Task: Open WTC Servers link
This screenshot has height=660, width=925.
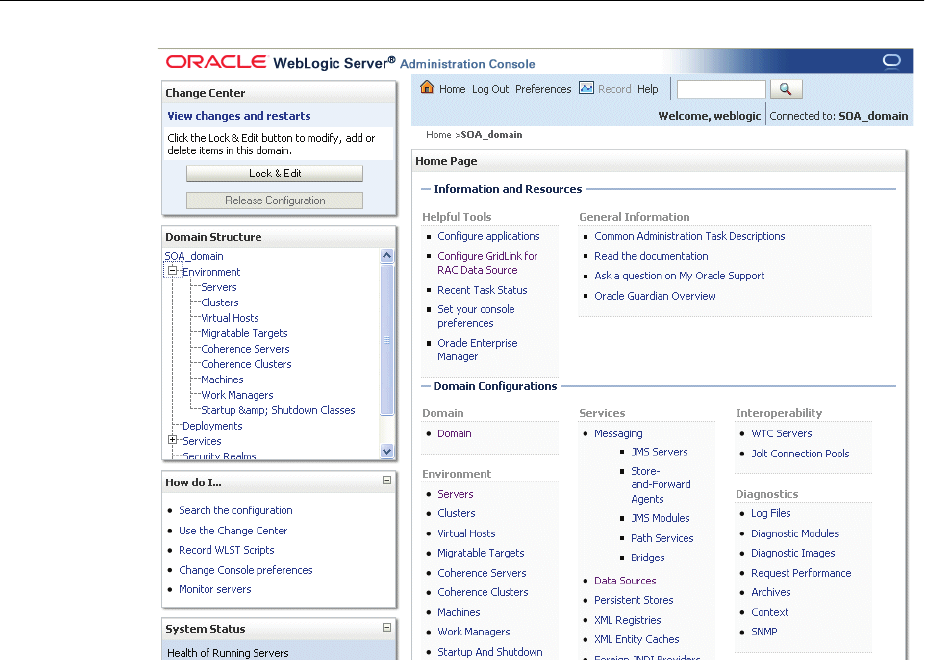Action: (781, 434)
